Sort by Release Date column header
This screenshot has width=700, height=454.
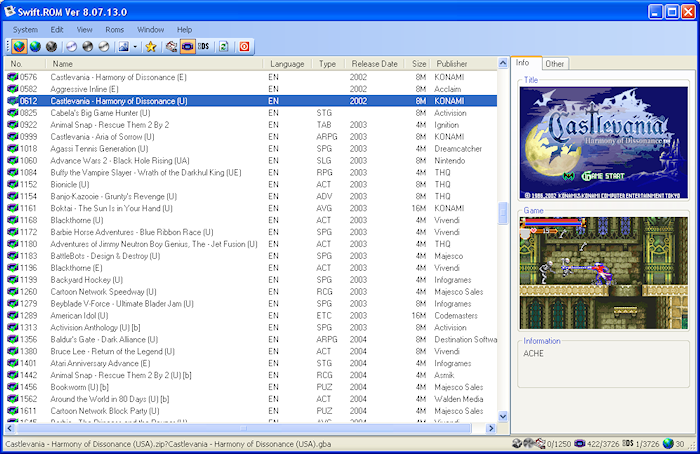[x=374, y=64]
